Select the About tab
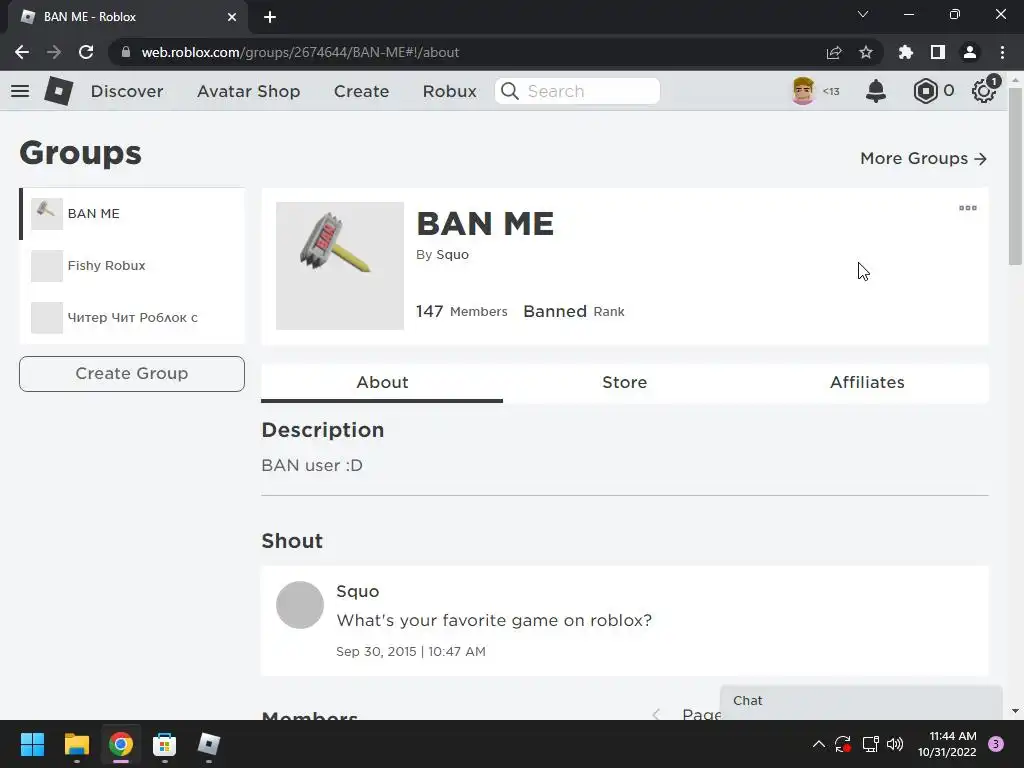This screenshot has height=768, width=1024. click(x=382, y=383)
